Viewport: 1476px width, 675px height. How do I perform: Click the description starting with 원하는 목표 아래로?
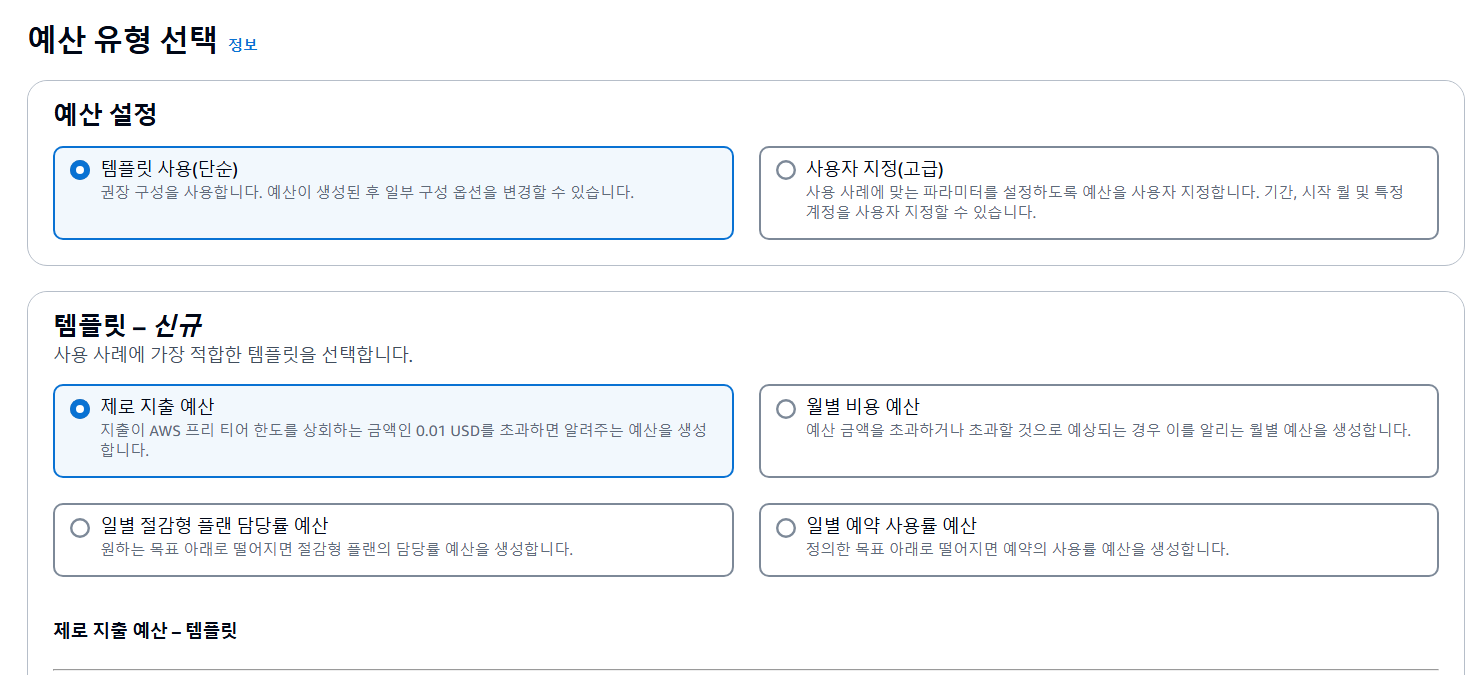[x=337, y=549]
